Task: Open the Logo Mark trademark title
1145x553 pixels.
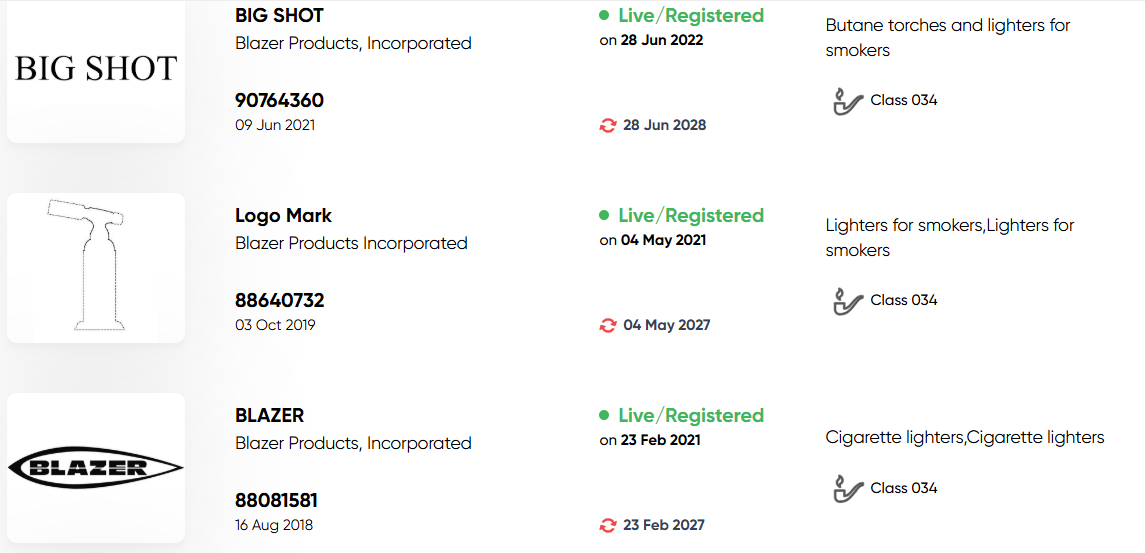Action: click(x=283, y=216)
